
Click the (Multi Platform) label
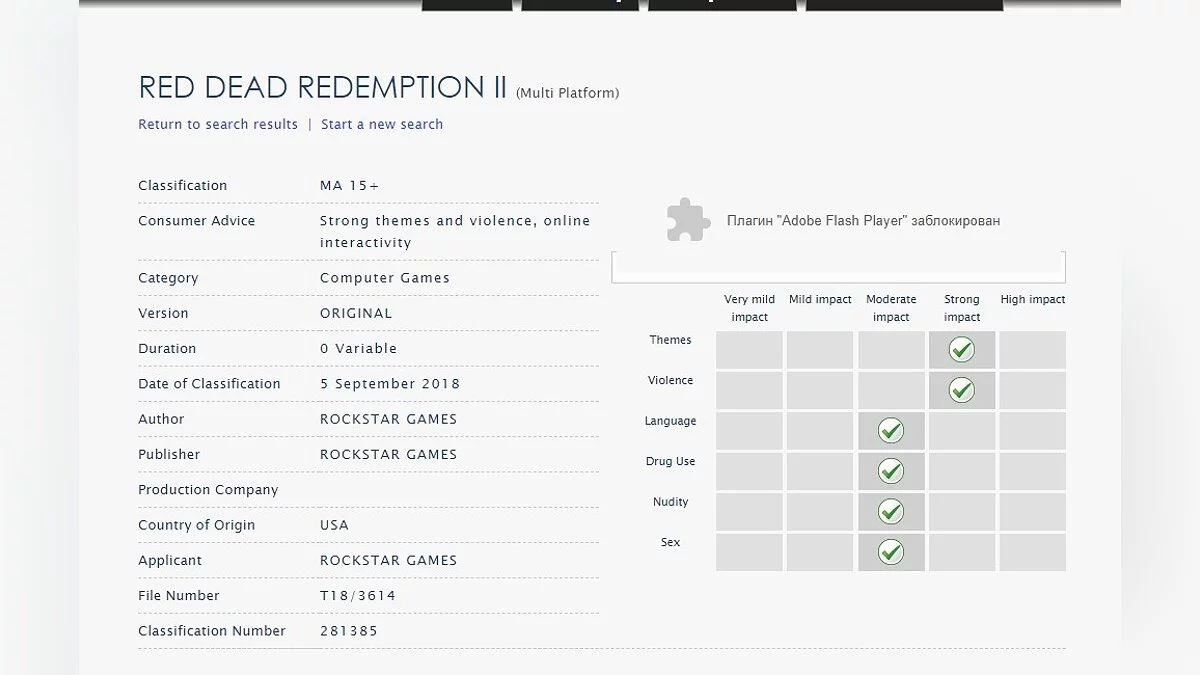567,93
